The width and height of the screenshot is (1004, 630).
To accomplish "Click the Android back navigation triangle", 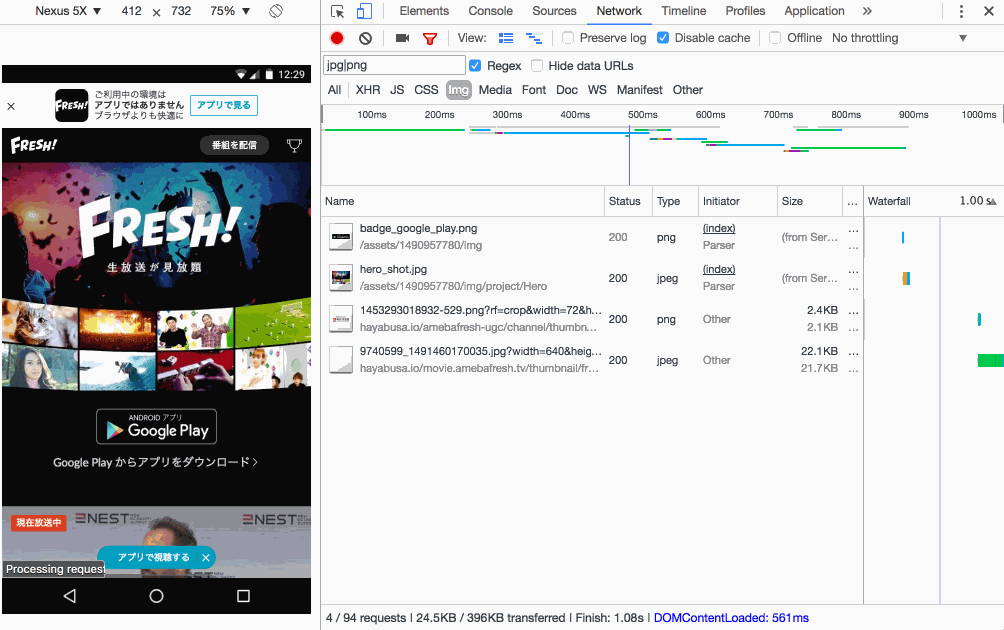I will (70, 596).
